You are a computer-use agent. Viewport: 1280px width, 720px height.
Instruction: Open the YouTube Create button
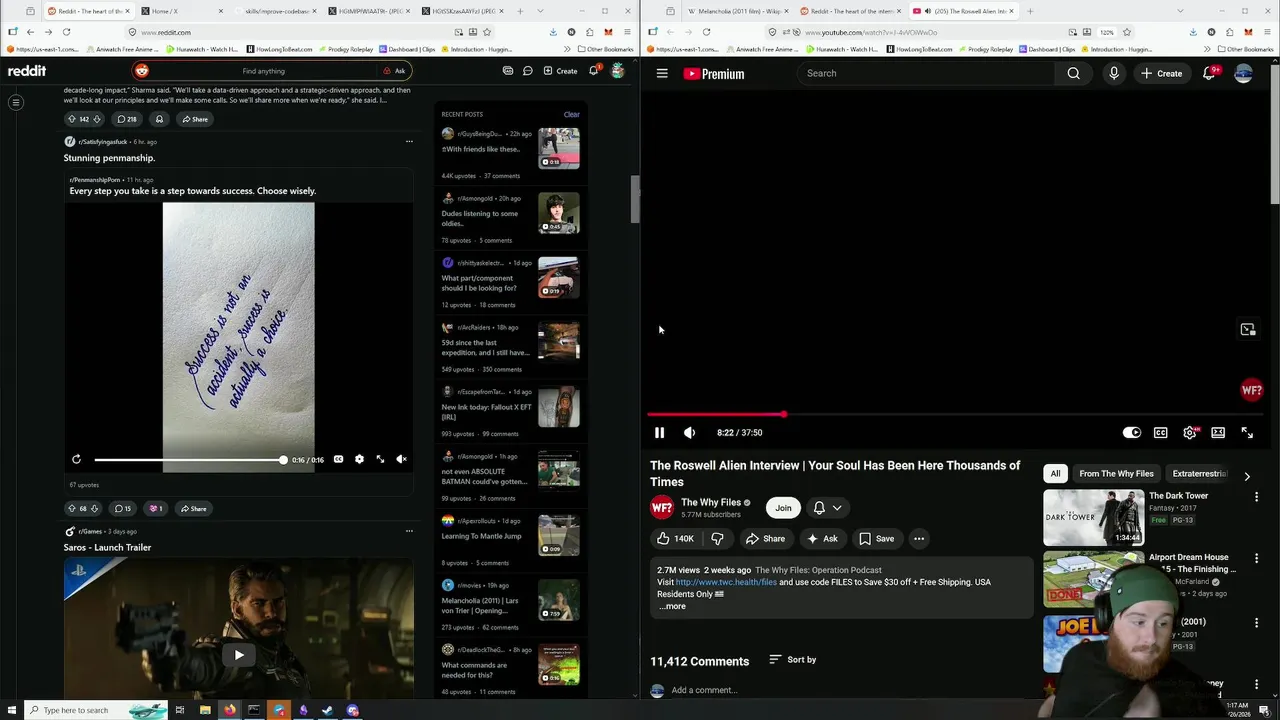1161,73
